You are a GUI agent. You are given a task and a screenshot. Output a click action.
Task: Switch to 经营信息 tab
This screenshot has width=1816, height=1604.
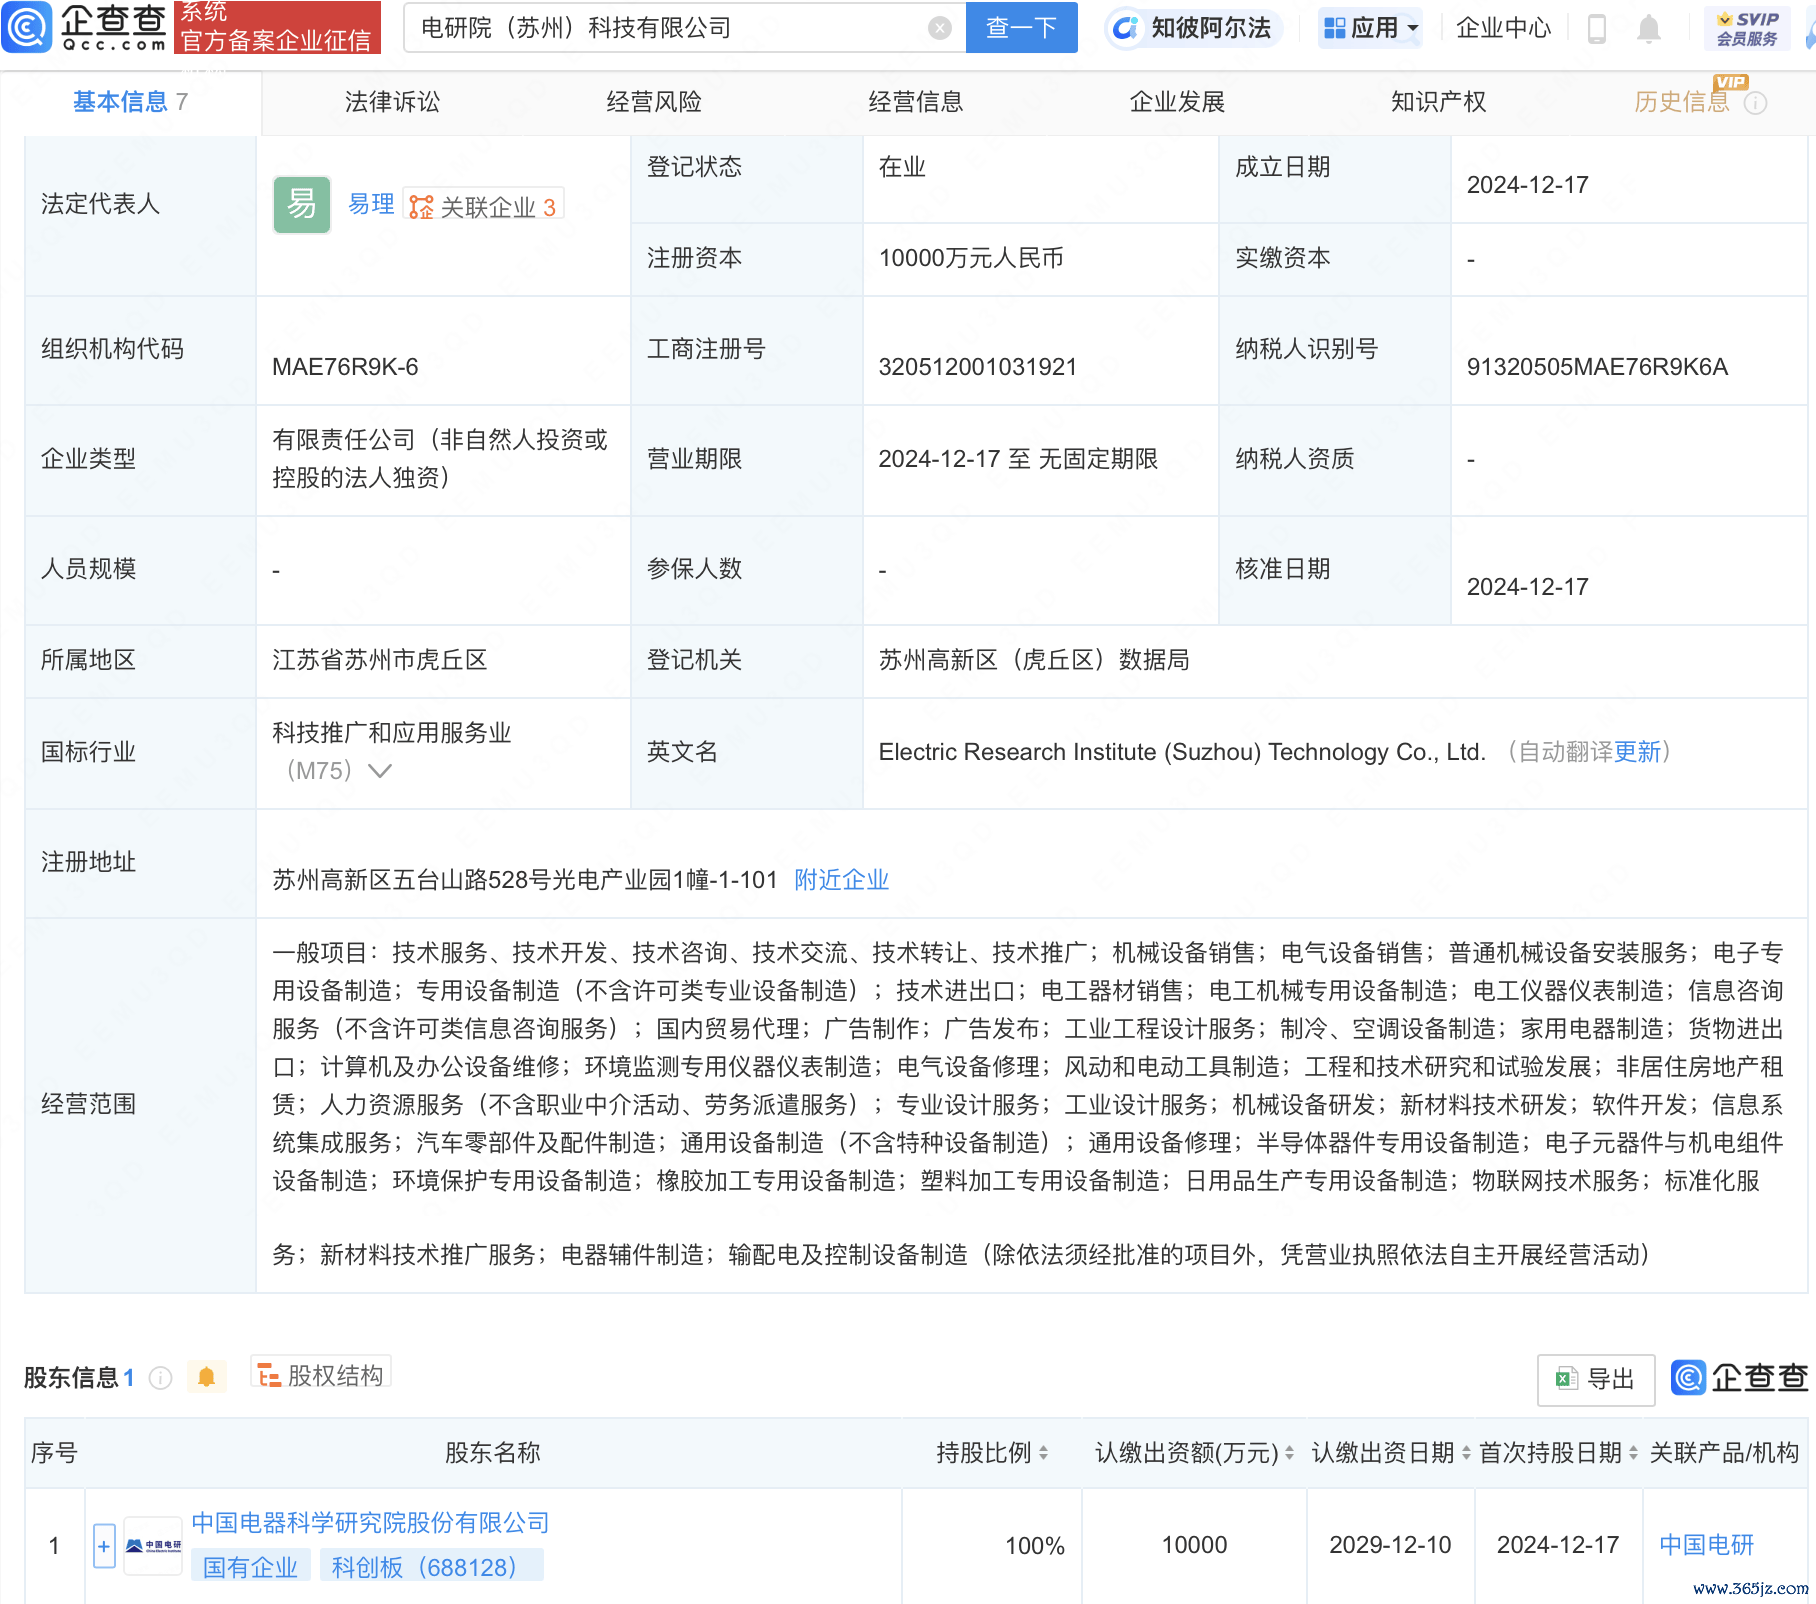(916, 102)
